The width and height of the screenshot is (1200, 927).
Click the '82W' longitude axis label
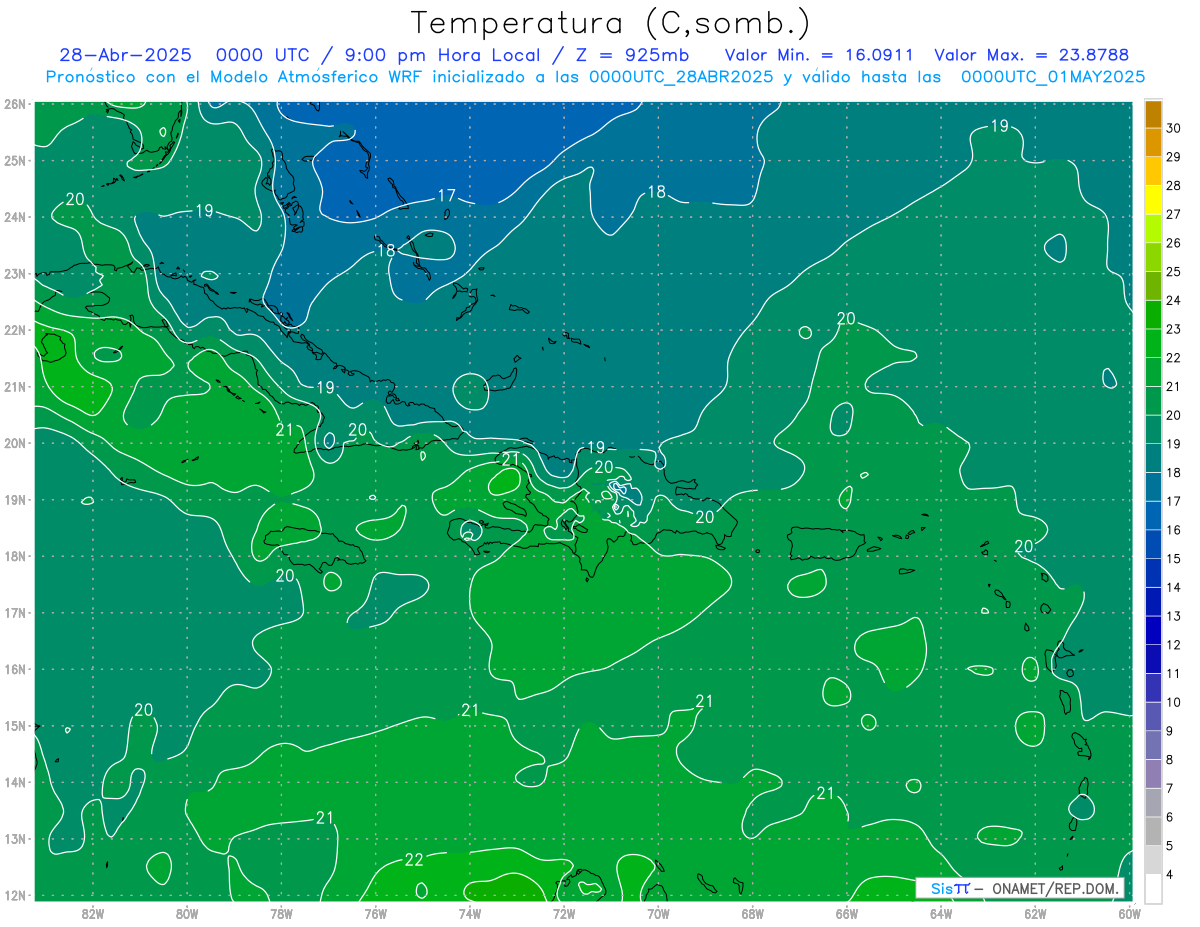point(93,913)
